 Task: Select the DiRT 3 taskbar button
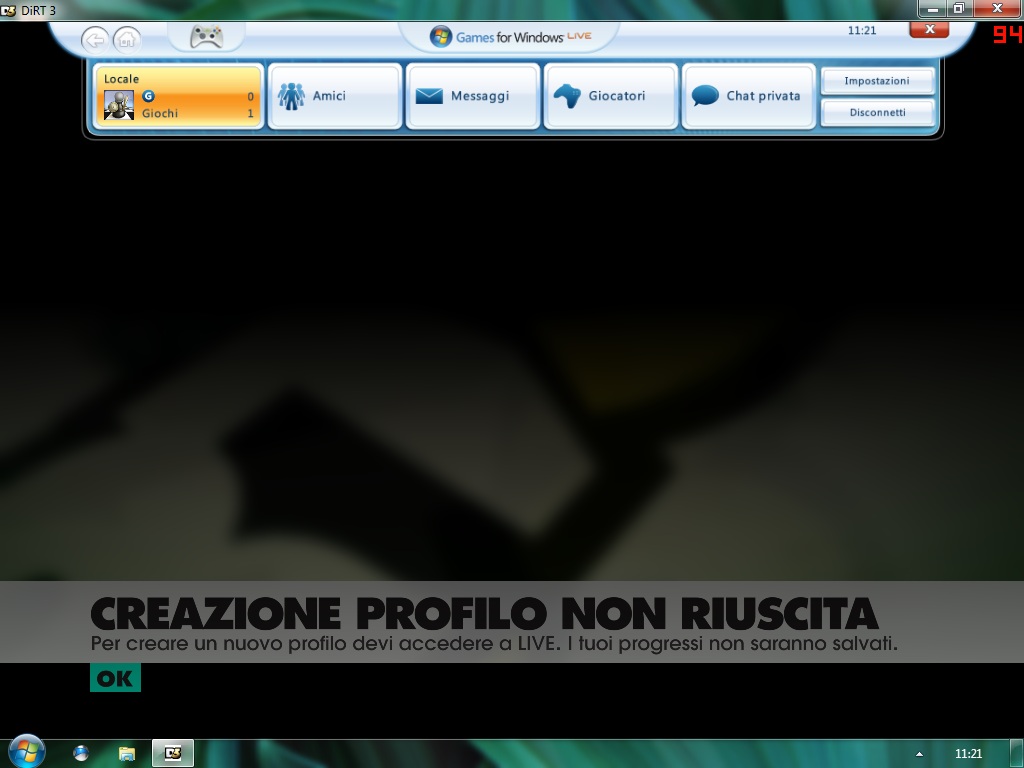pos(173,753)
